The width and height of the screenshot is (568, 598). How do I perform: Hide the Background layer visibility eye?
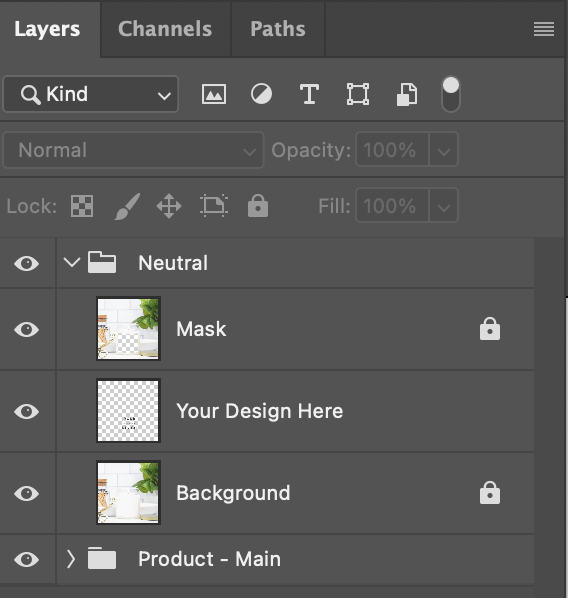coord(26,493)
